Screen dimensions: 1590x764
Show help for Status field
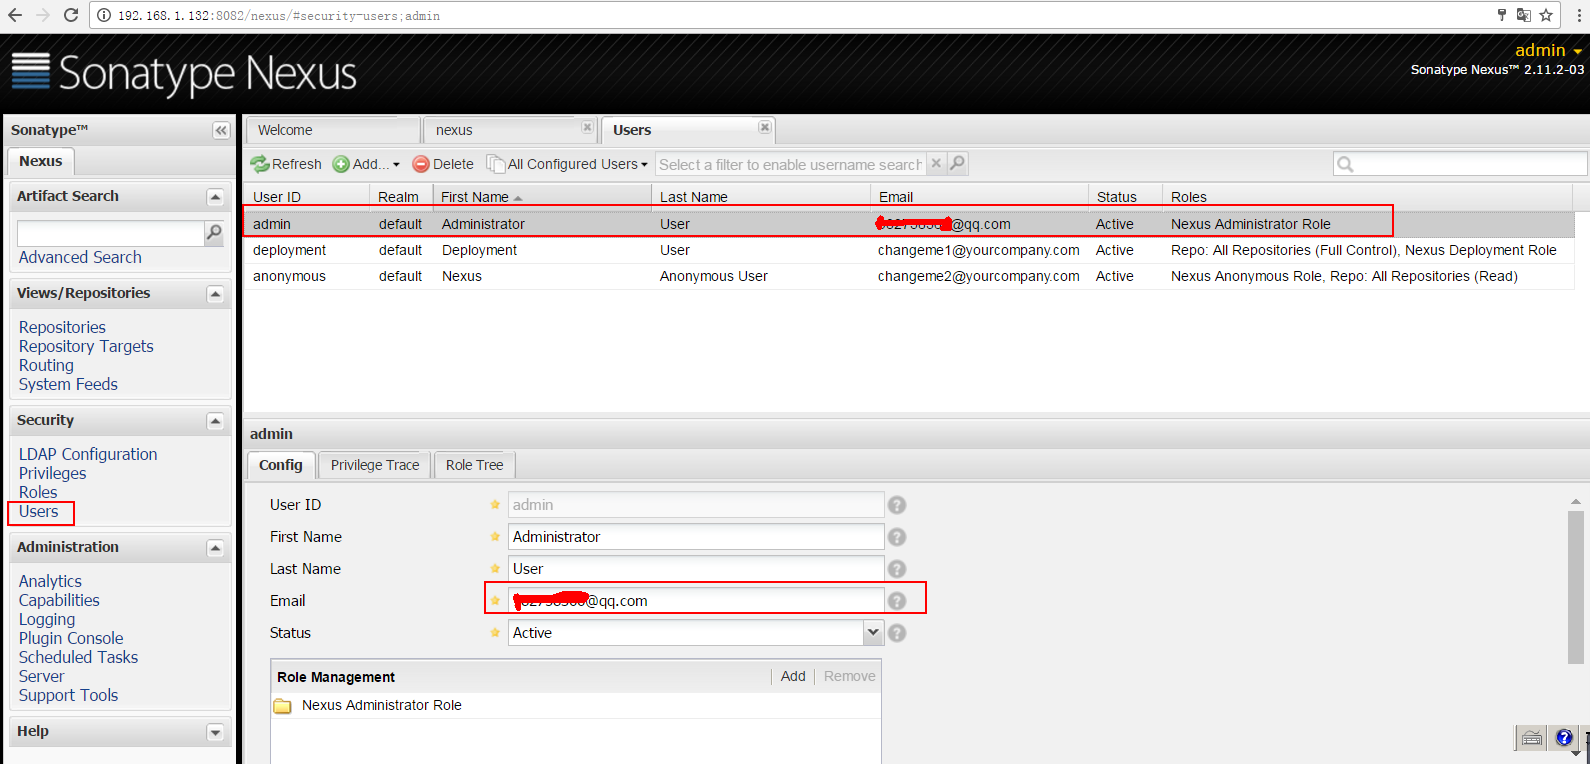click(x=897, y=633)
